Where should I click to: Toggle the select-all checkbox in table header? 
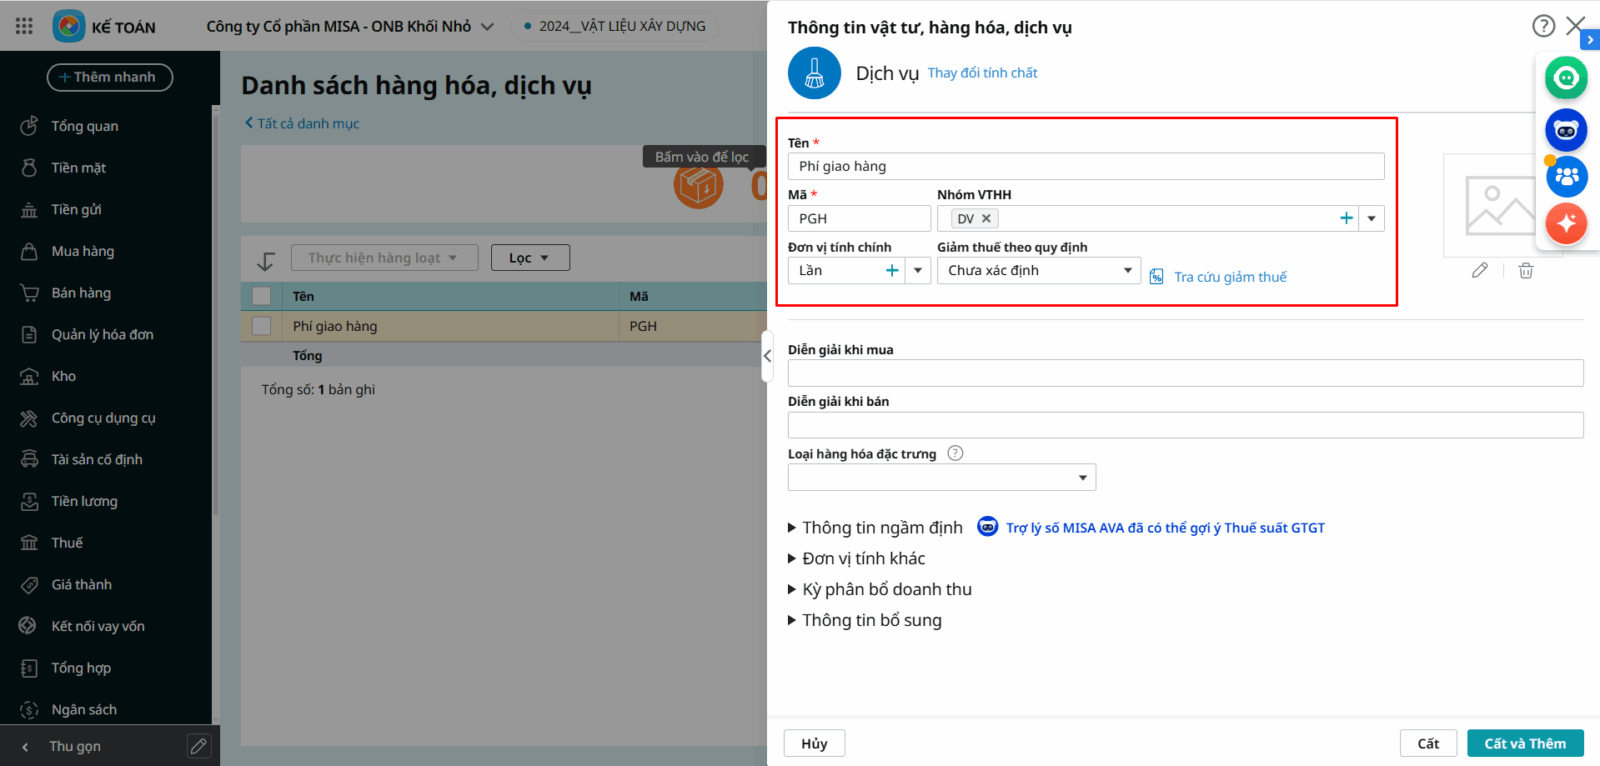pos(262,296)
